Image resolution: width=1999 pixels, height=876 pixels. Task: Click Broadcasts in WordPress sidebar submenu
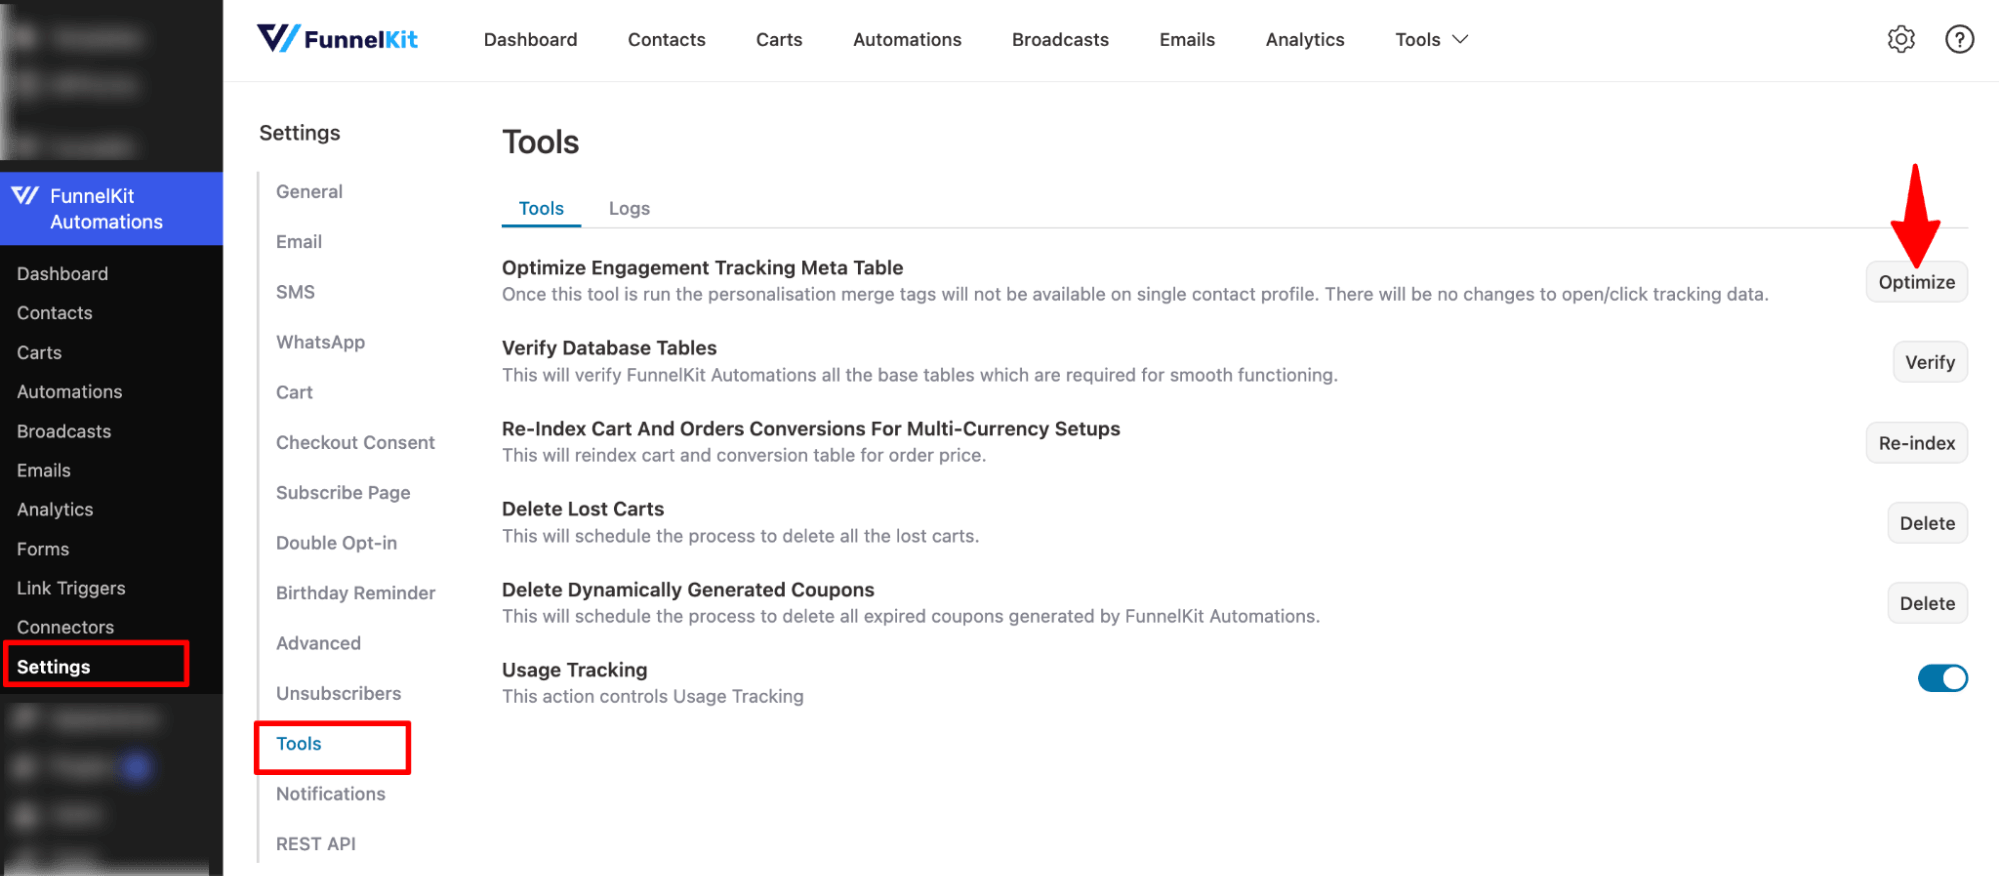click(63, 431)
